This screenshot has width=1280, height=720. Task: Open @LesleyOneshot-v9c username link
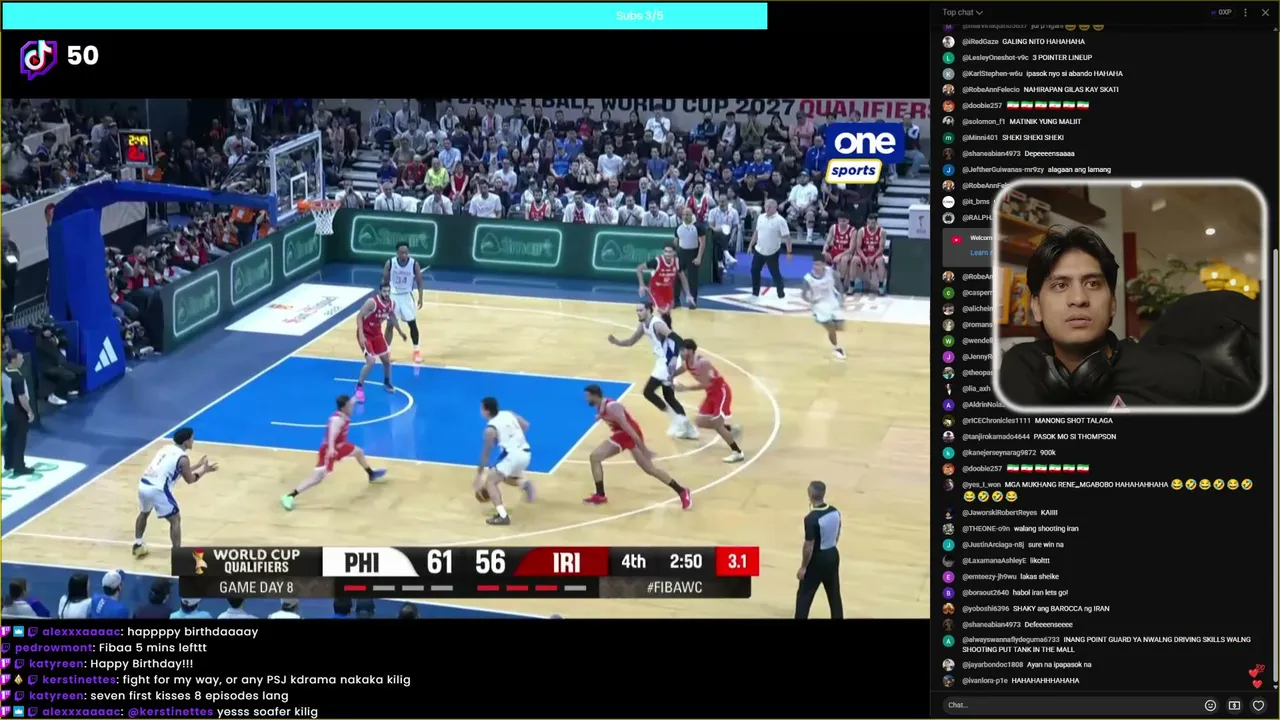click(996, 58)
